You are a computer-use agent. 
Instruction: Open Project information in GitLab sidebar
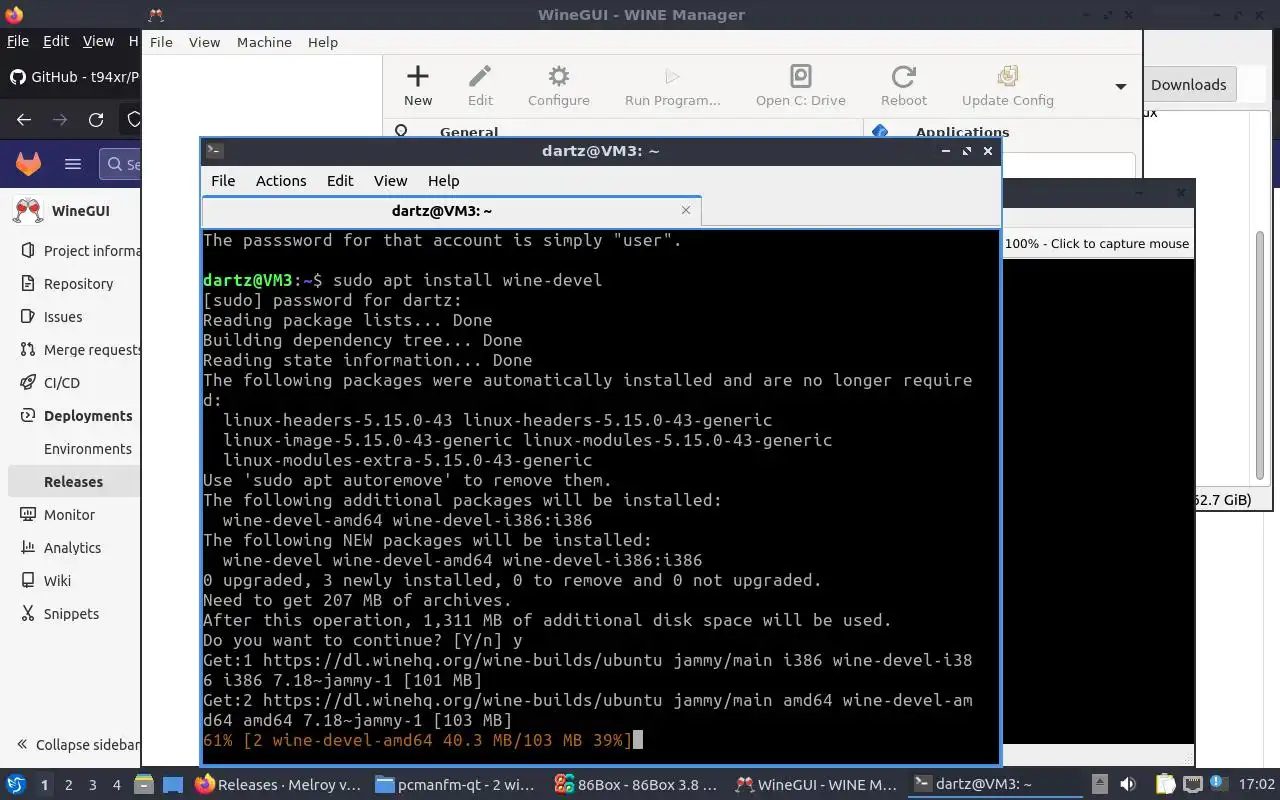coord(82,251)
